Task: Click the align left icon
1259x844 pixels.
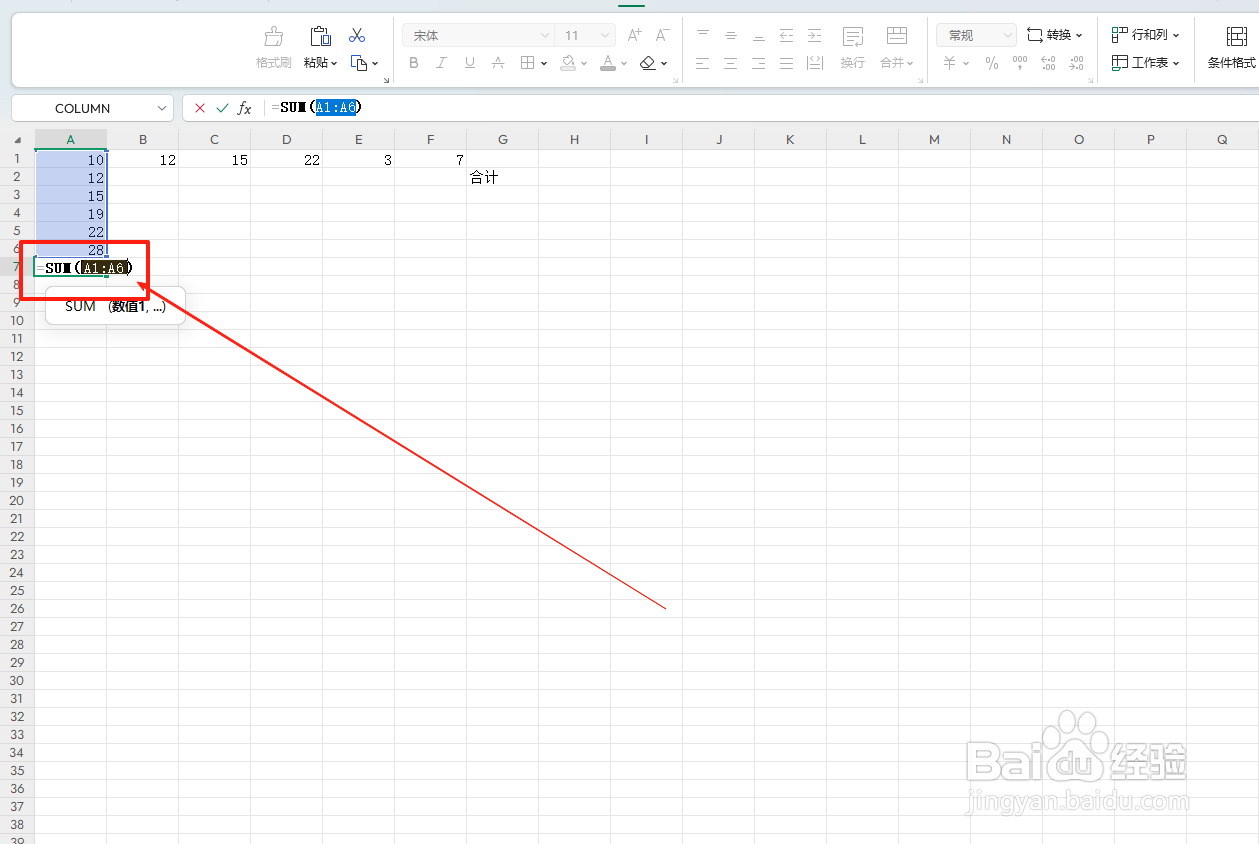Action: (x=703, y=63)
